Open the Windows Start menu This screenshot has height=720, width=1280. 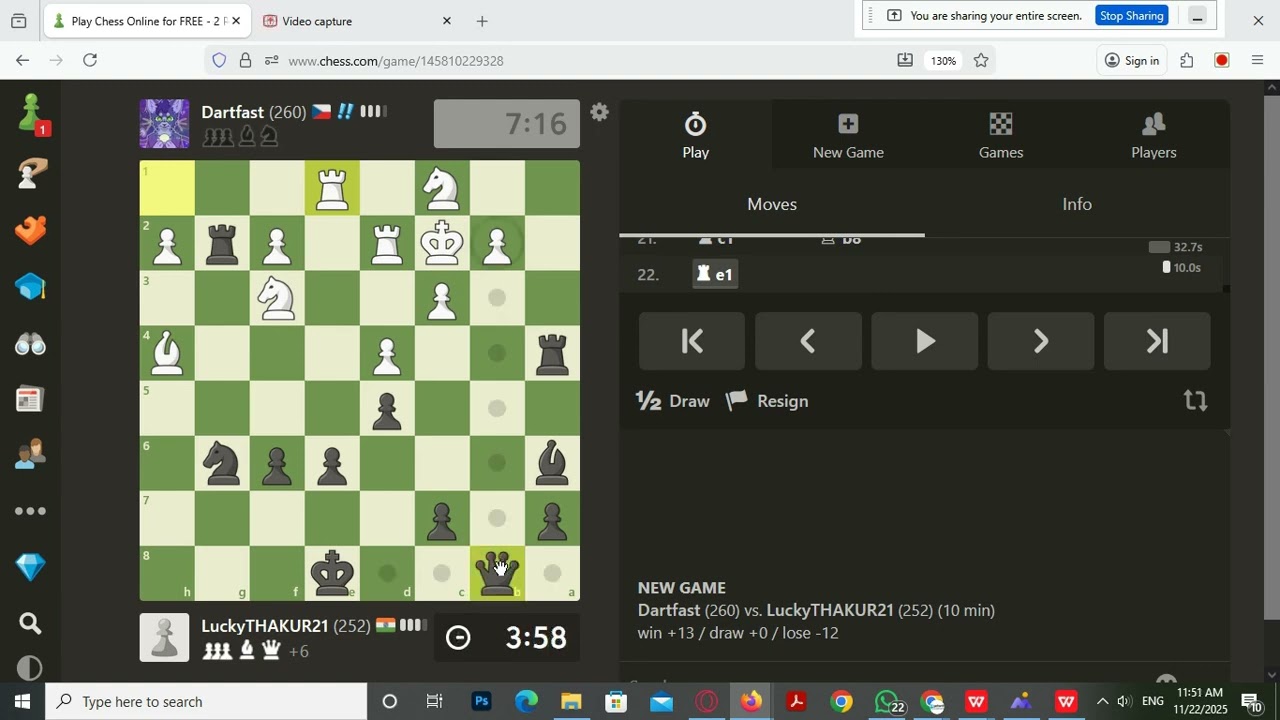[x=22, y=702]
